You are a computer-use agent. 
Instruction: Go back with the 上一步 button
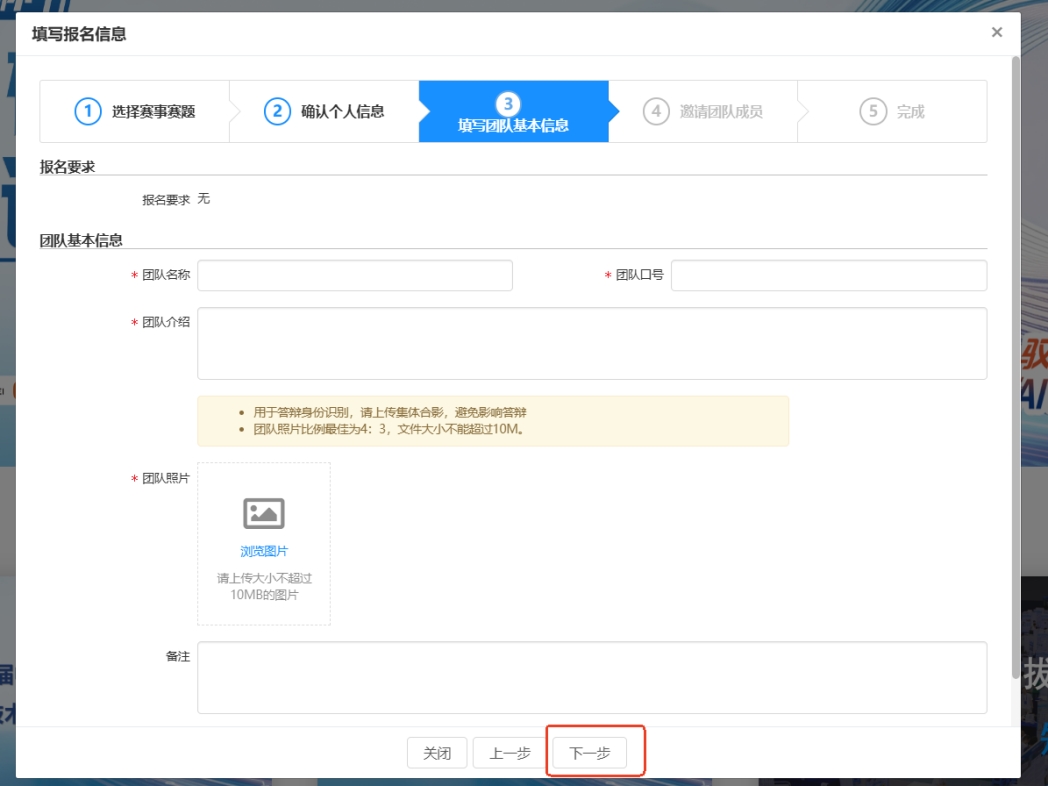click(510, 753)
